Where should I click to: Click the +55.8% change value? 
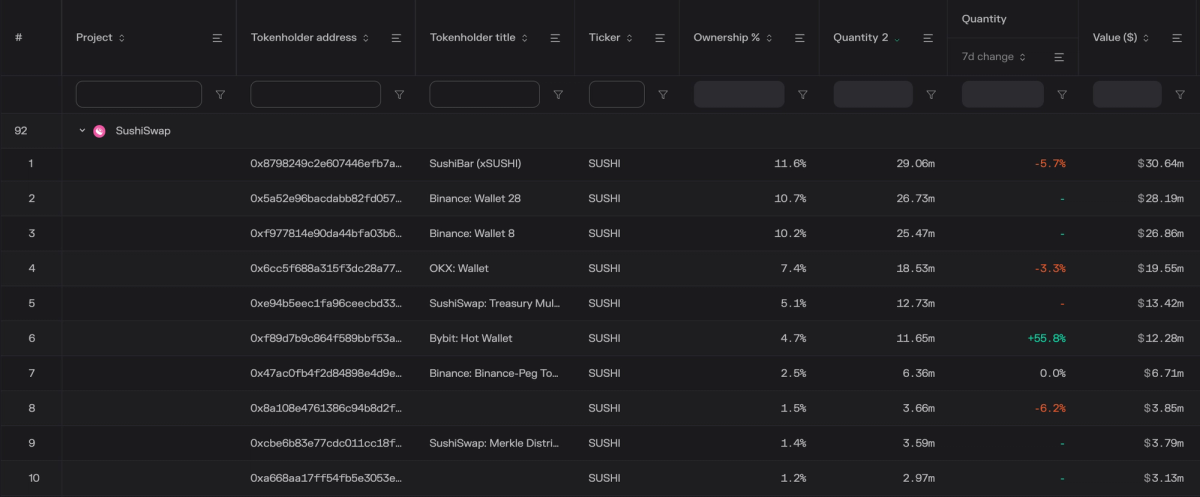pos(1046,338)
